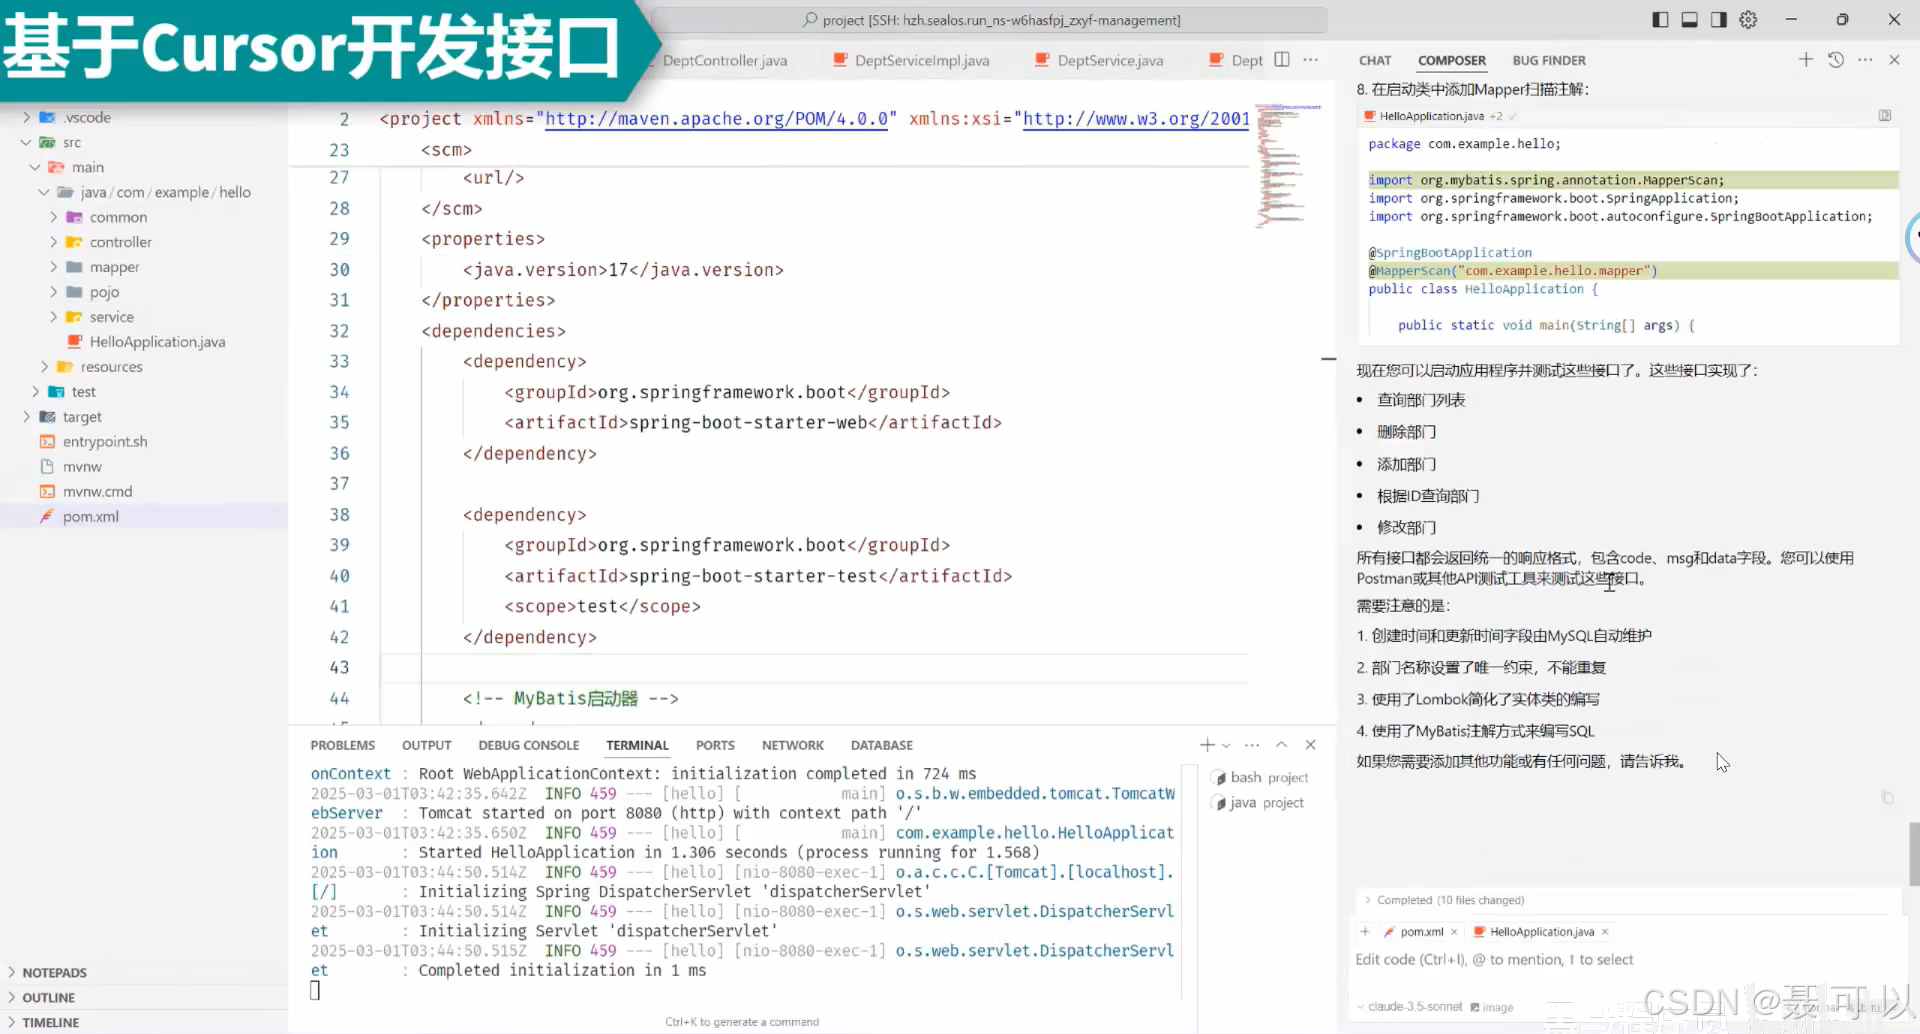Open HelloApplication.java in explorer

(x=157, y=342)
